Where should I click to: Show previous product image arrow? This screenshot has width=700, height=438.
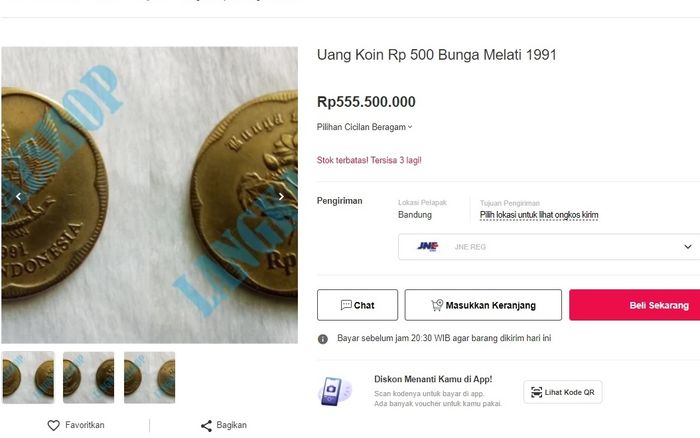17,197
